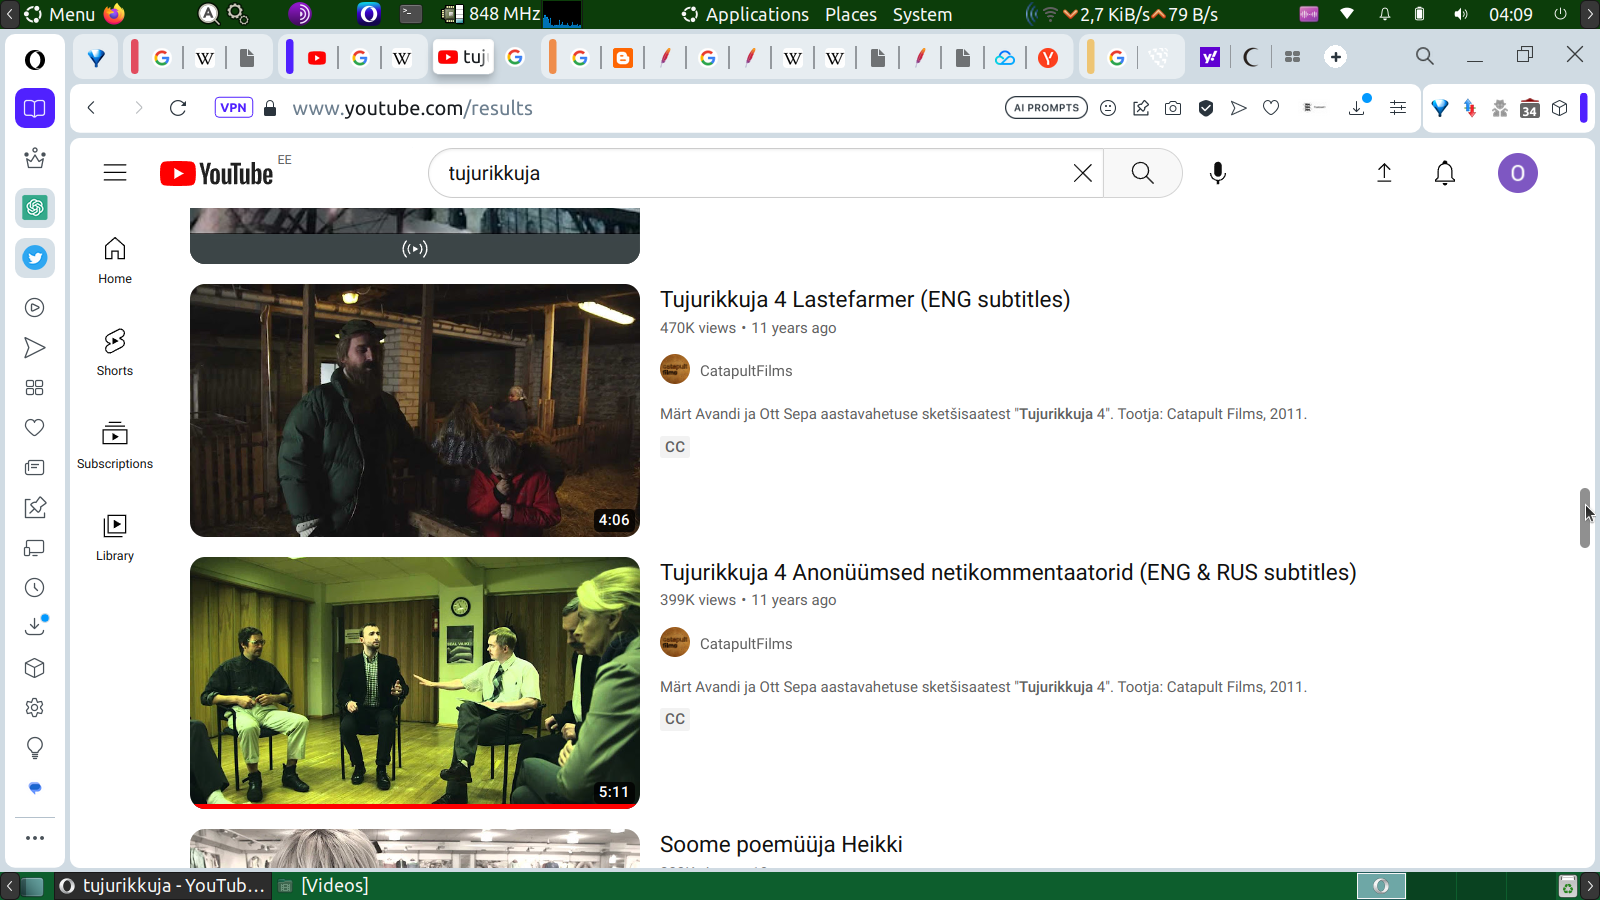Viewport: 1600px width, 900px height.
Task: Switch to the Blogger tab
Action: pyautogui.click(x=623, y=57)
